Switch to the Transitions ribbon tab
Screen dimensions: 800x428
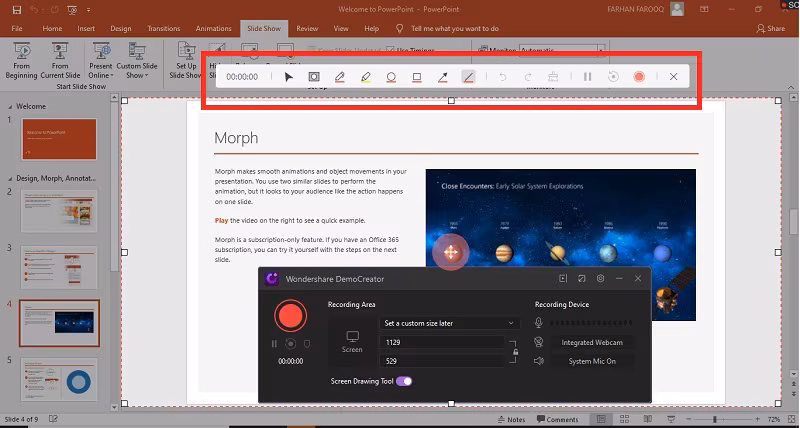[x=164, y=29]
